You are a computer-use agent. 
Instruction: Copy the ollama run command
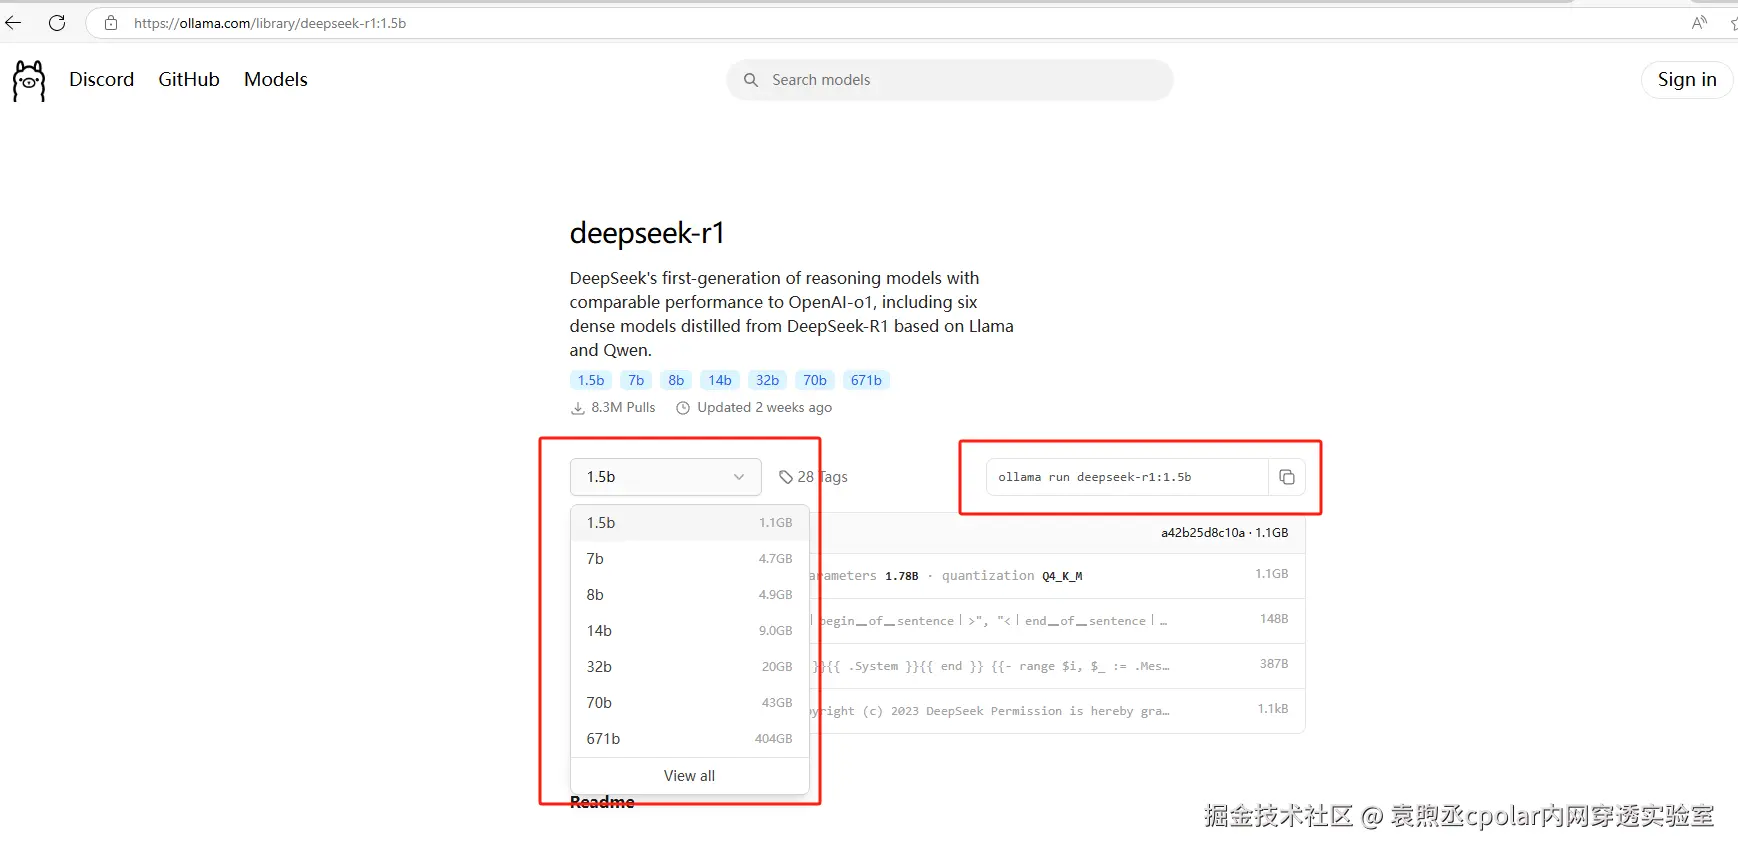coord(1287,477)
